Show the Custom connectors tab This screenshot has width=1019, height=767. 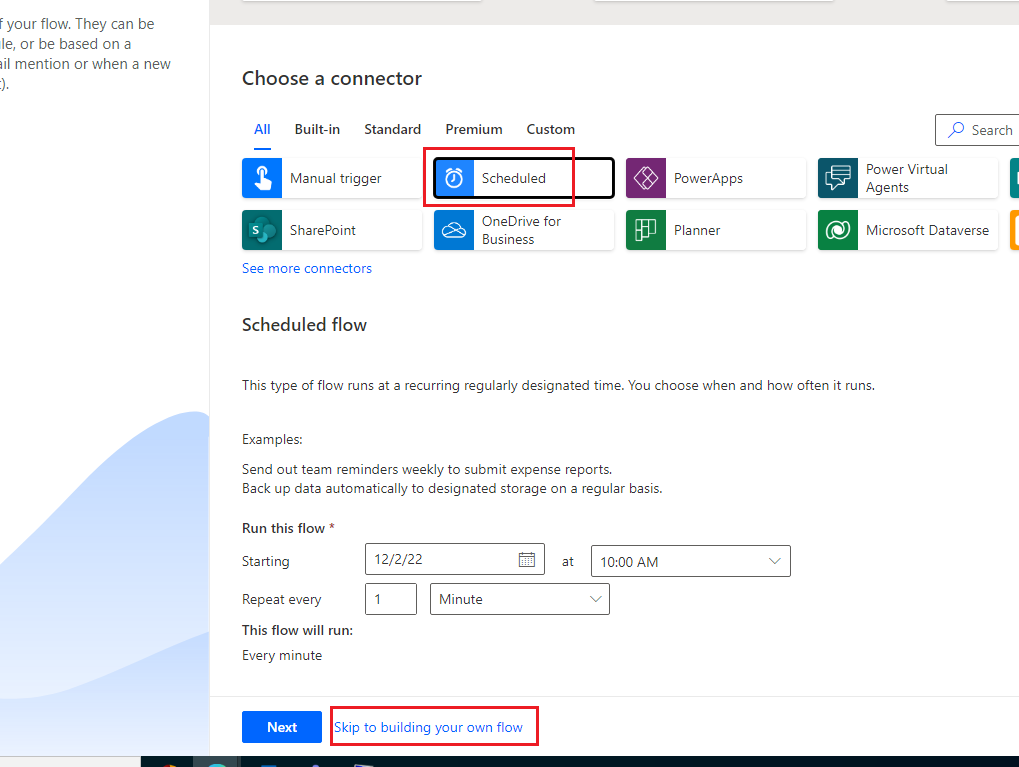coord(550,129)
